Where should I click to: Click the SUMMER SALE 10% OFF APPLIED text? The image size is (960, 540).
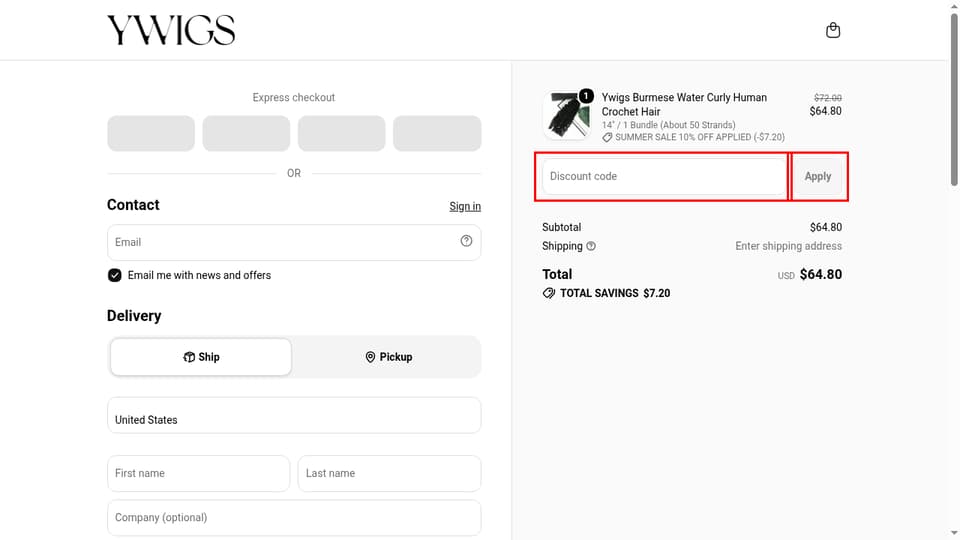tap(699, 137)
